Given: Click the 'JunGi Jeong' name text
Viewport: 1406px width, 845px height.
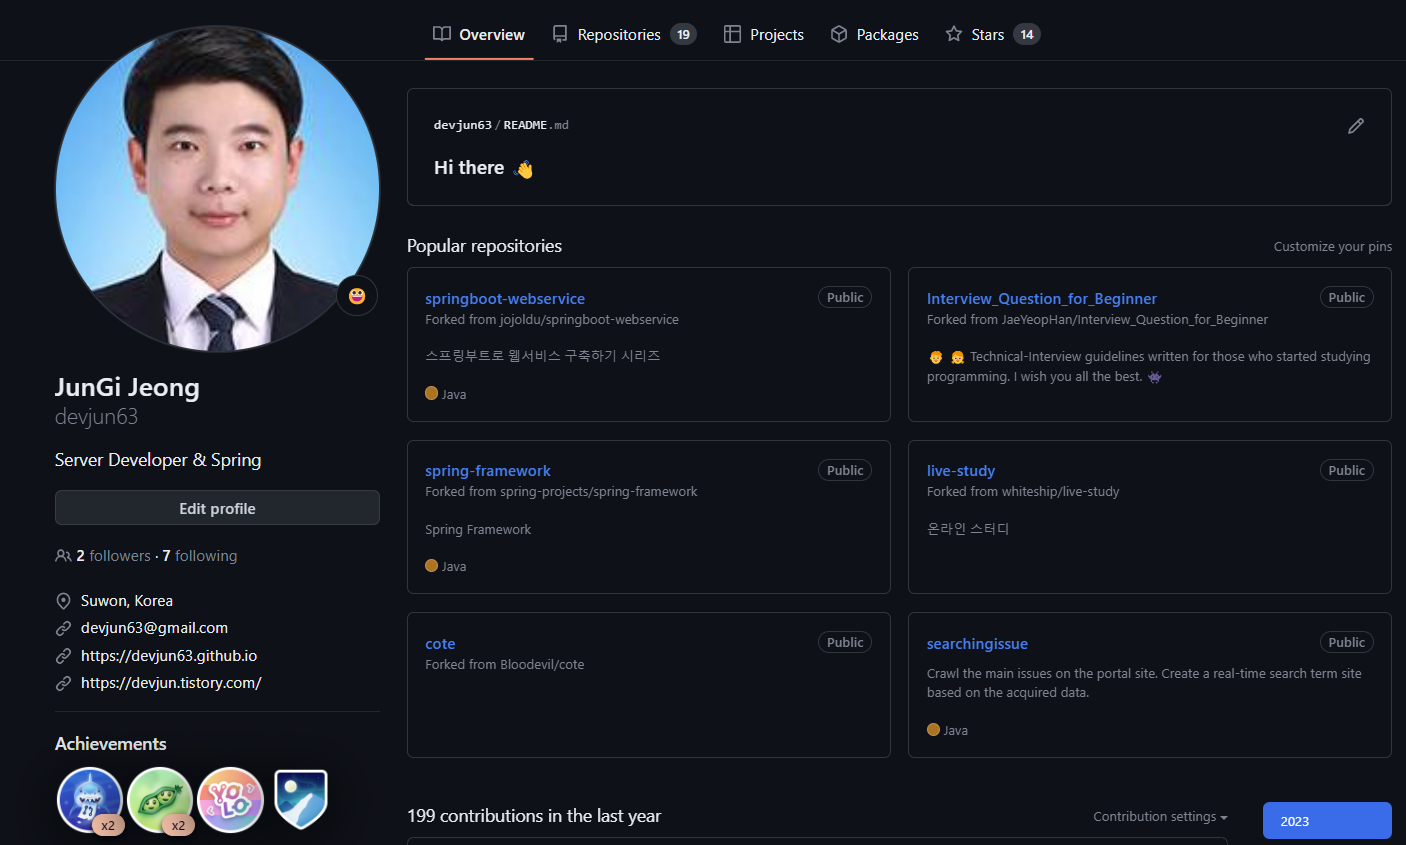Looking at the screenshot, I should pos(127,387).
